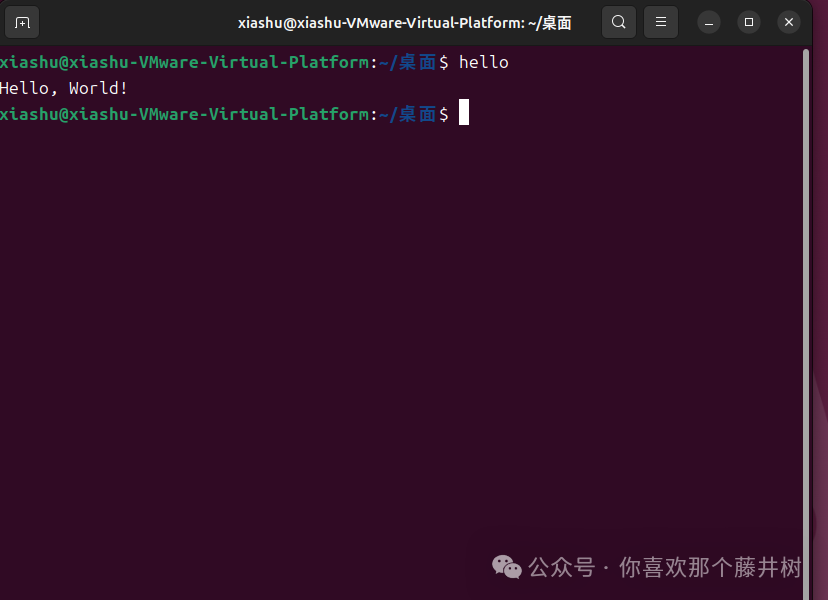The image size is (828, 600).
Task: Click the prompt preceding the hello command
Action: point(224,62)
